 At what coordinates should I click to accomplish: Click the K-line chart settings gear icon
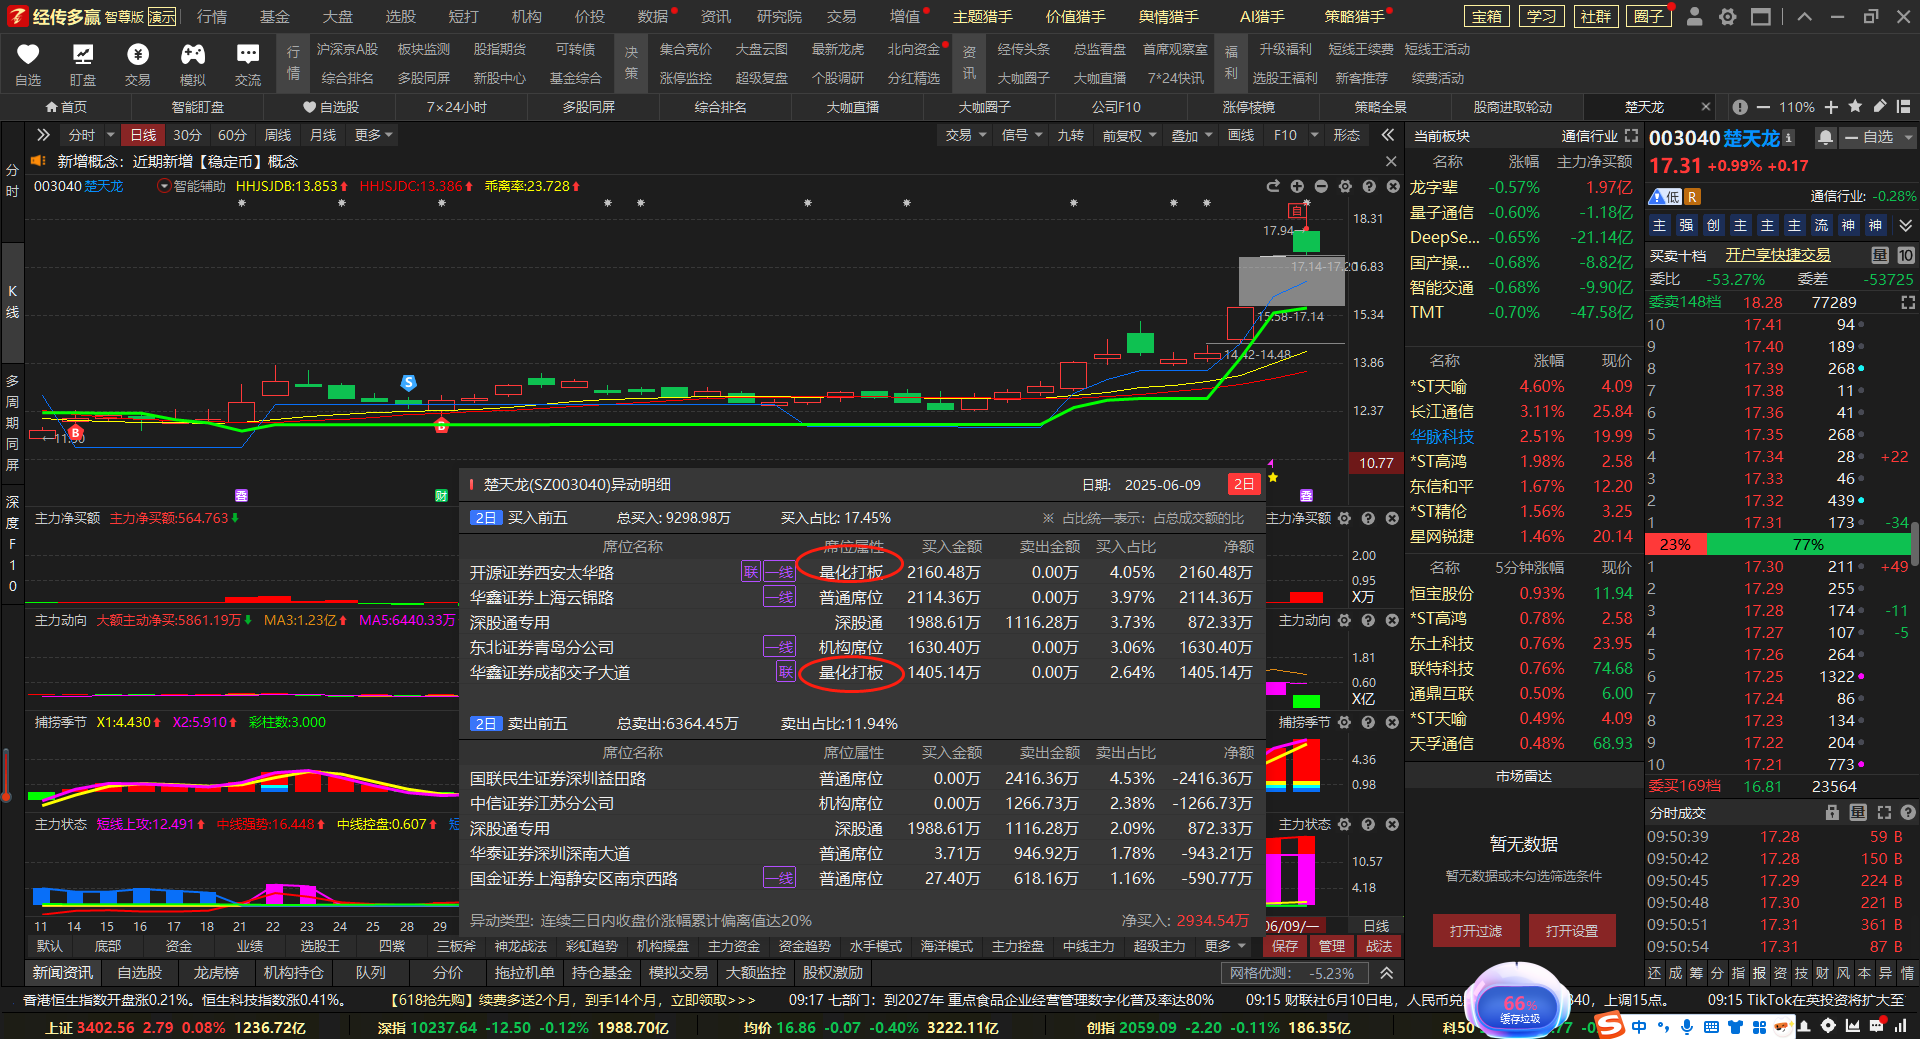(1345, 186)
